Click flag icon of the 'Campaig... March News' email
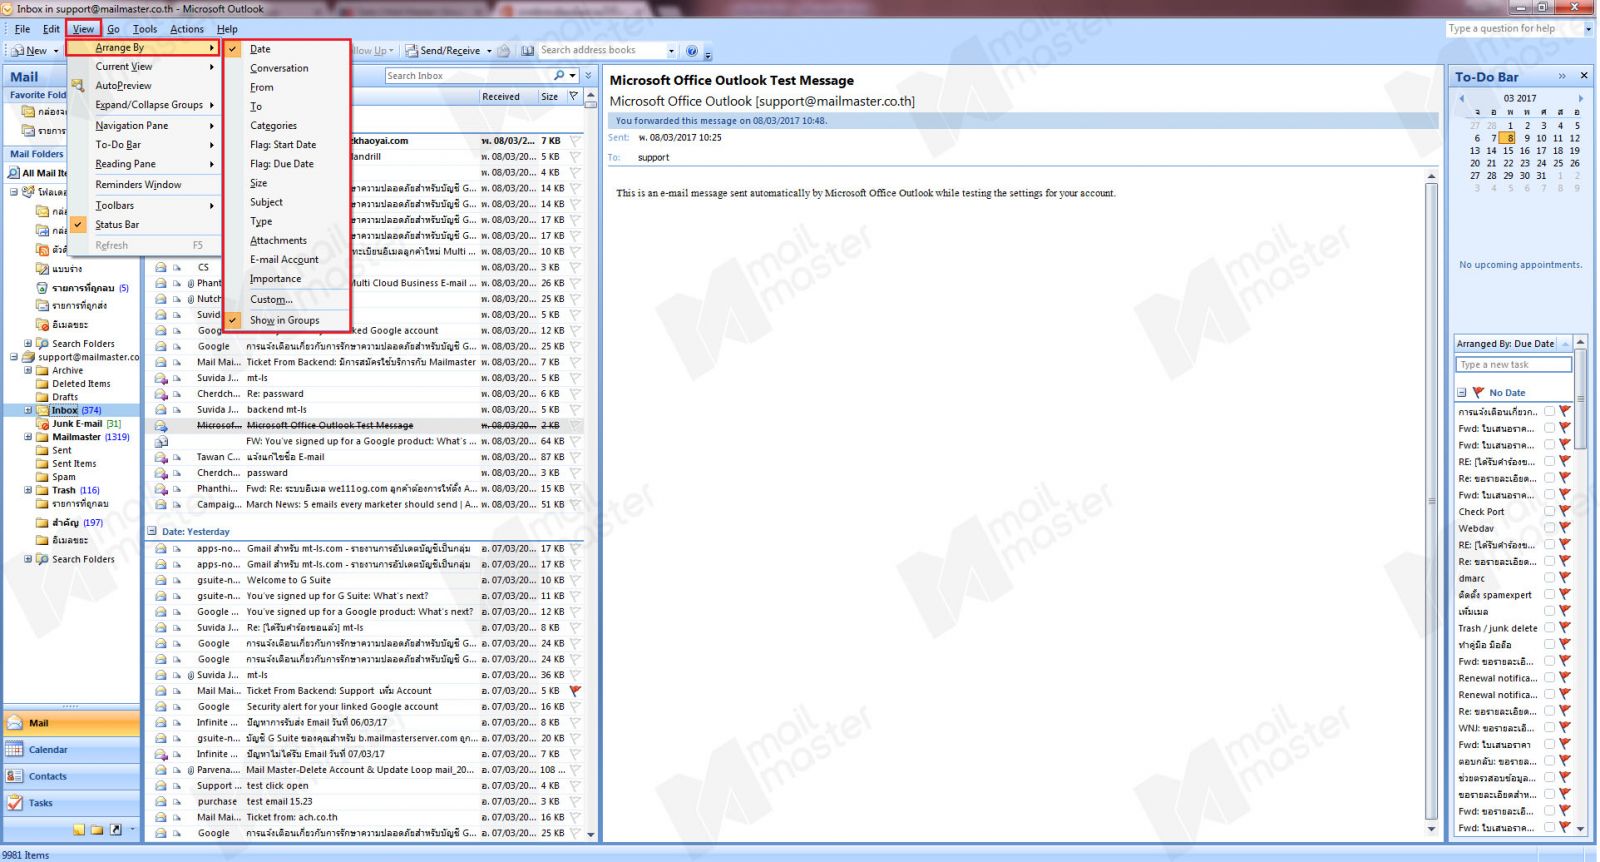1600x862 pixels. [575, 505]
